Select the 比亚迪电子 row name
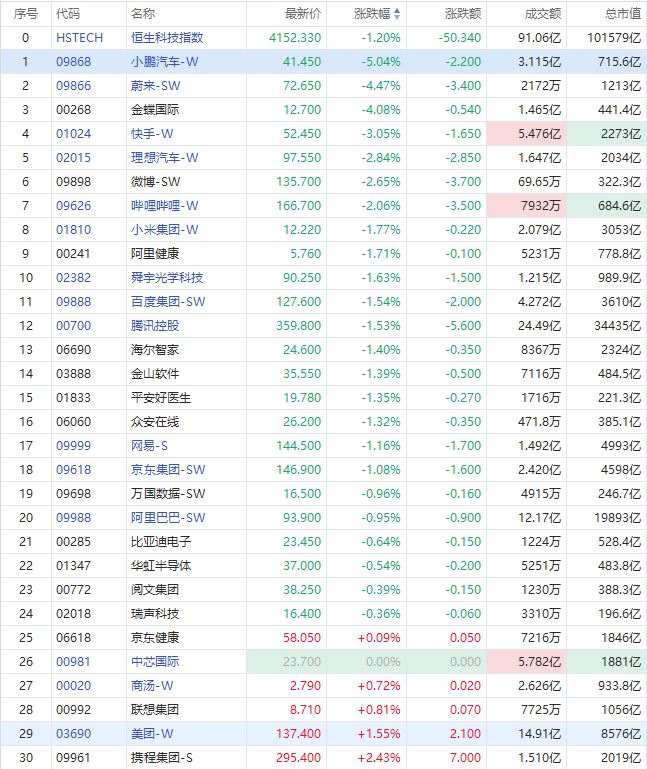647x769 pixels. point(160,542)
